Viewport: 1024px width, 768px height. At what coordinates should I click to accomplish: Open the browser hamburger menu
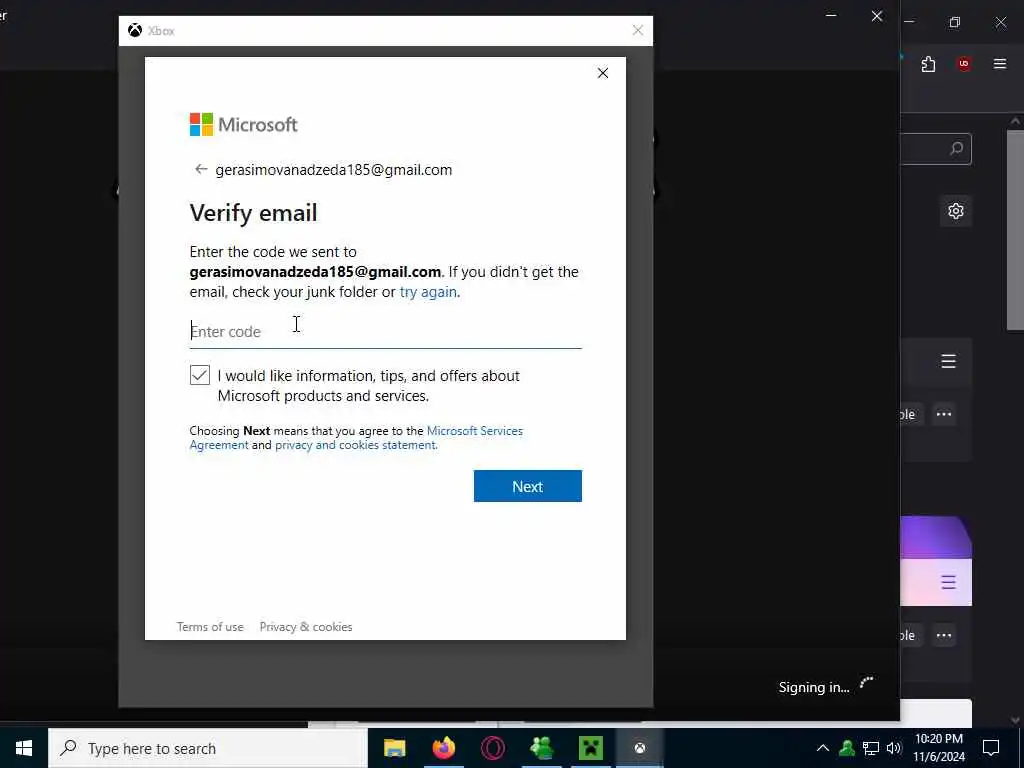pyautogui.click(x=999, y=64)
